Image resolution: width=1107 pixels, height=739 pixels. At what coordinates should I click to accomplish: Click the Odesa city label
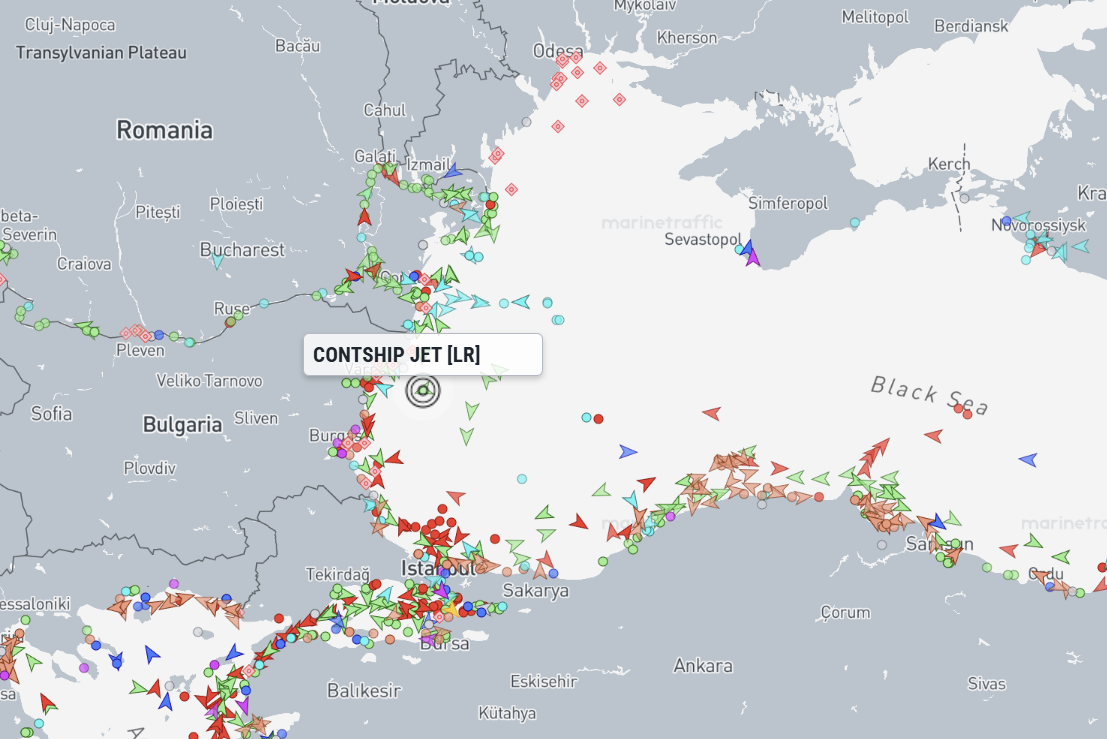coord(558,51)
